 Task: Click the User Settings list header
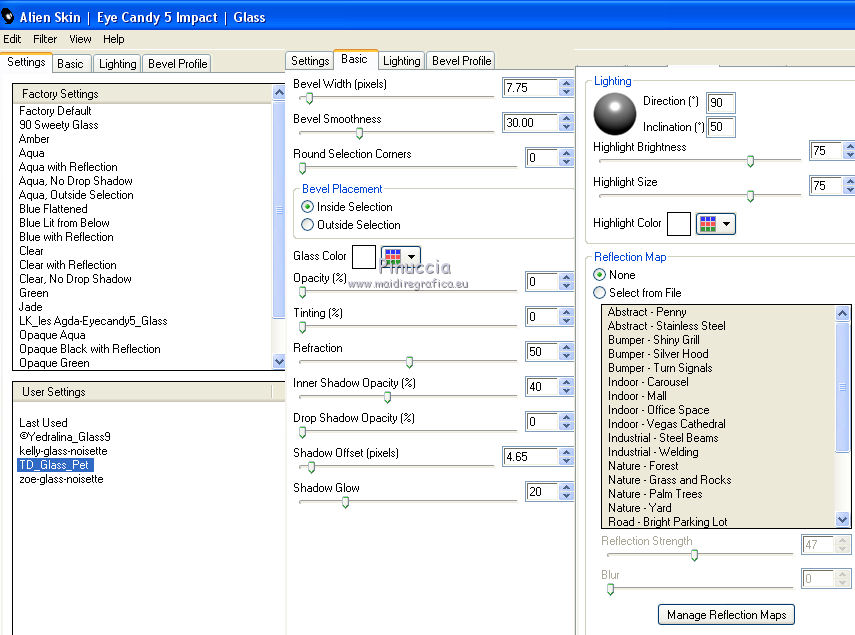coord(143,392)
